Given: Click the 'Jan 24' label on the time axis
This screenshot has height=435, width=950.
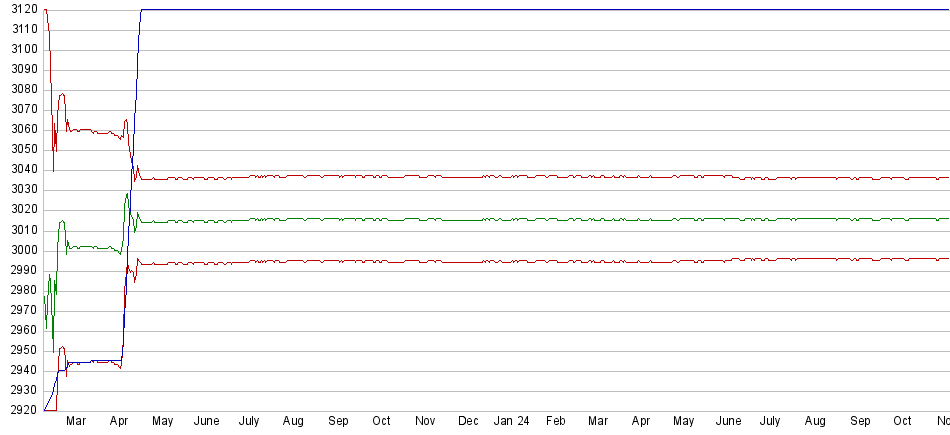Looking at the screenshot, I should click(x=510, y=422).
